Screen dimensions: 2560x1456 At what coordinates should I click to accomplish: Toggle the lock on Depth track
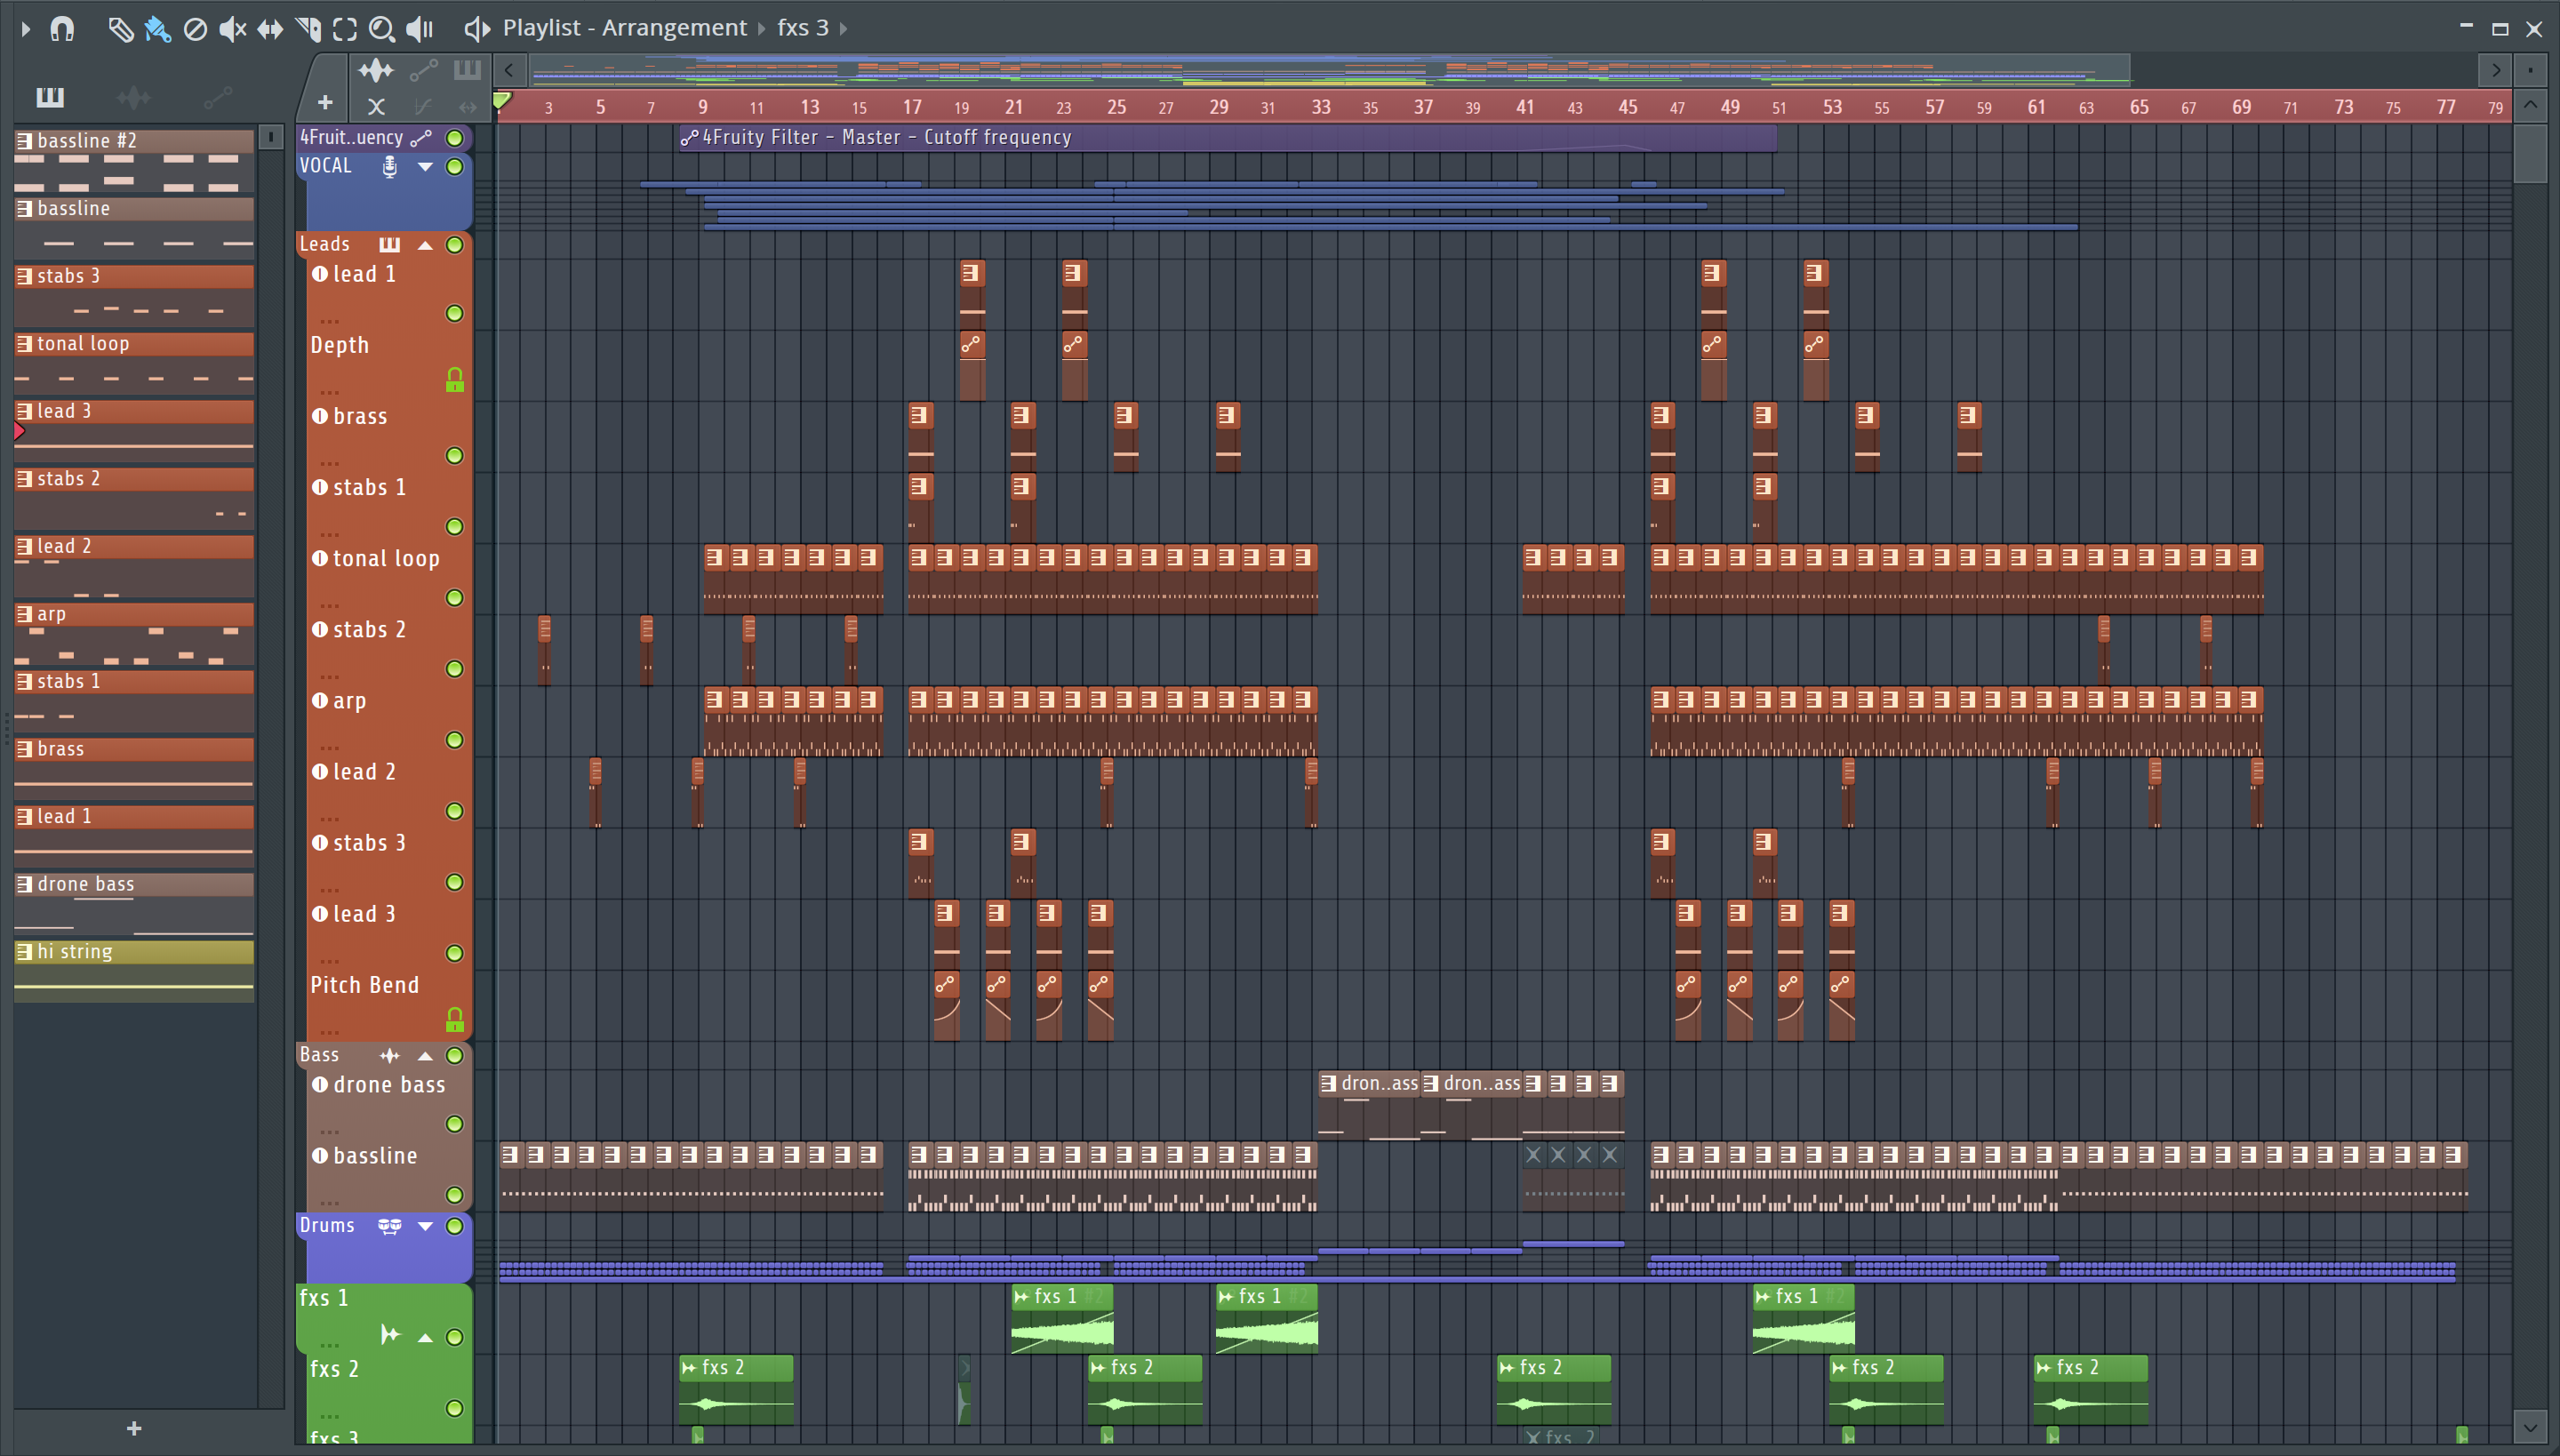454,380
